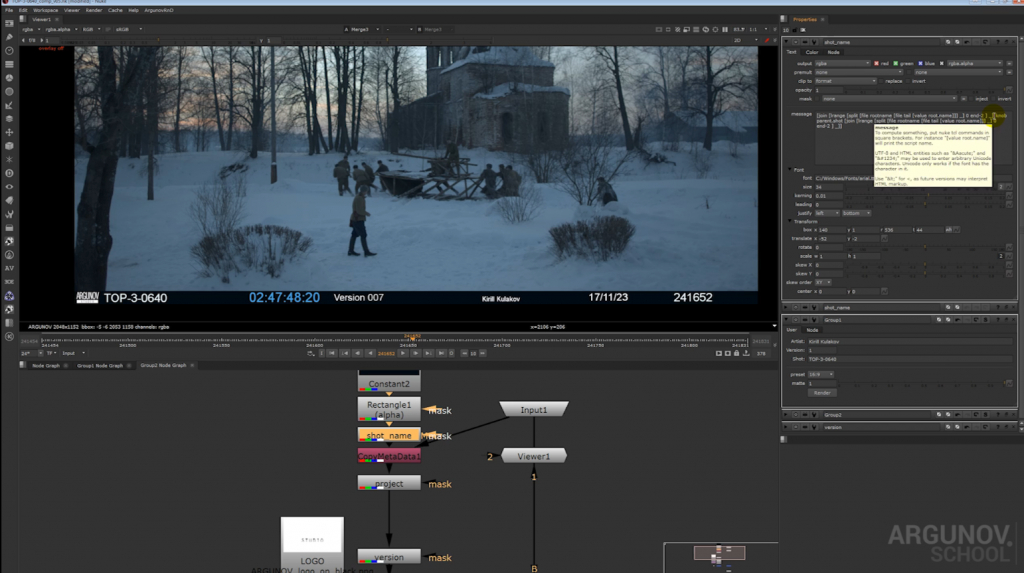Open the Render menu

pos(93,10)
